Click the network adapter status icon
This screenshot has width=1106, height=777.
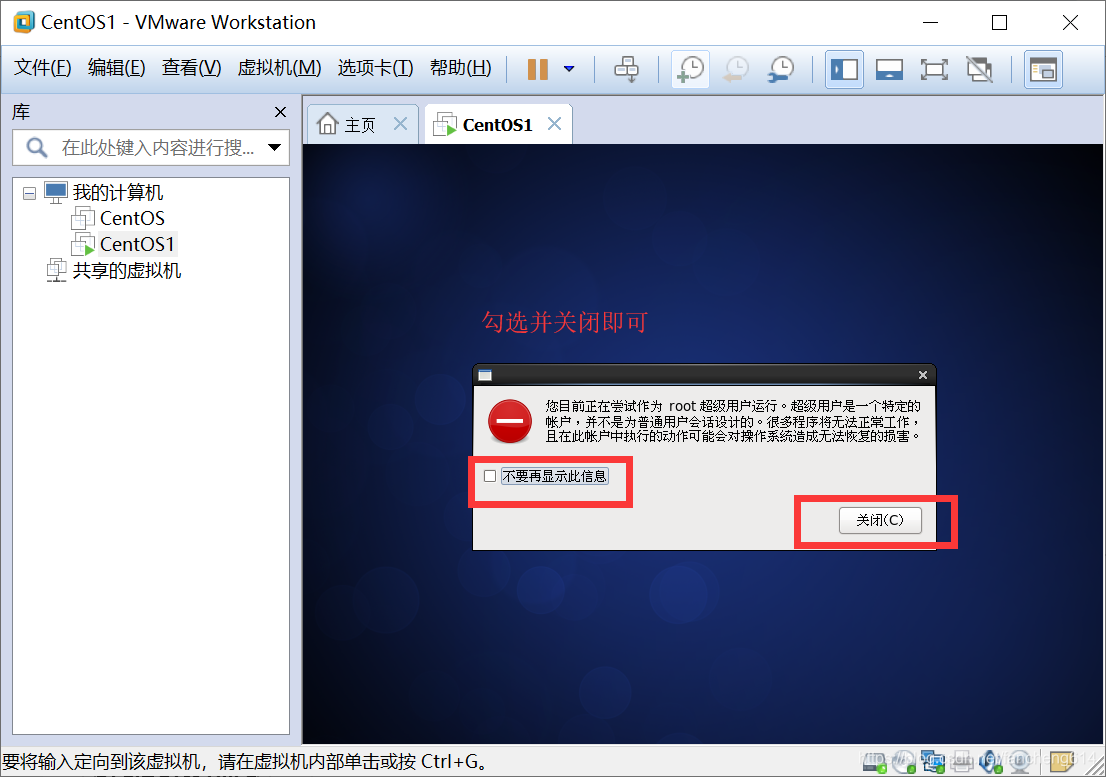point(932,761)
